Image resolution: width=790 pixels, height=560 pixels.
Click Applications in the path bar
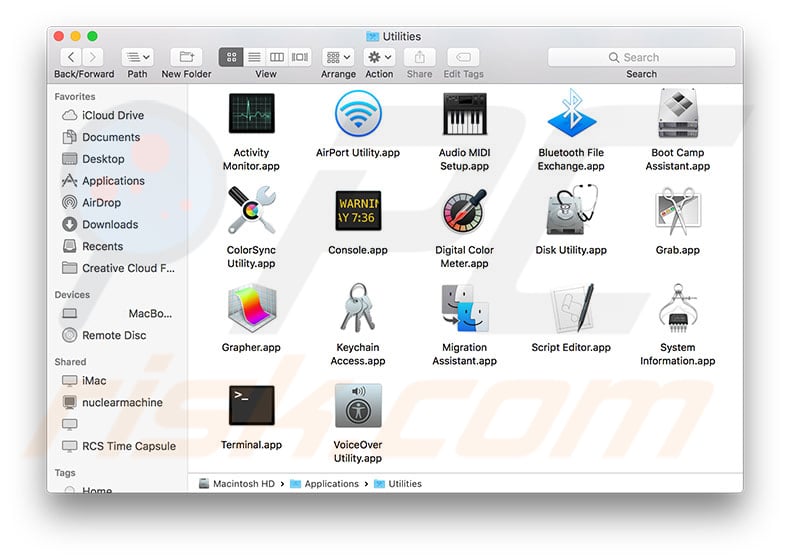[324, 484]
